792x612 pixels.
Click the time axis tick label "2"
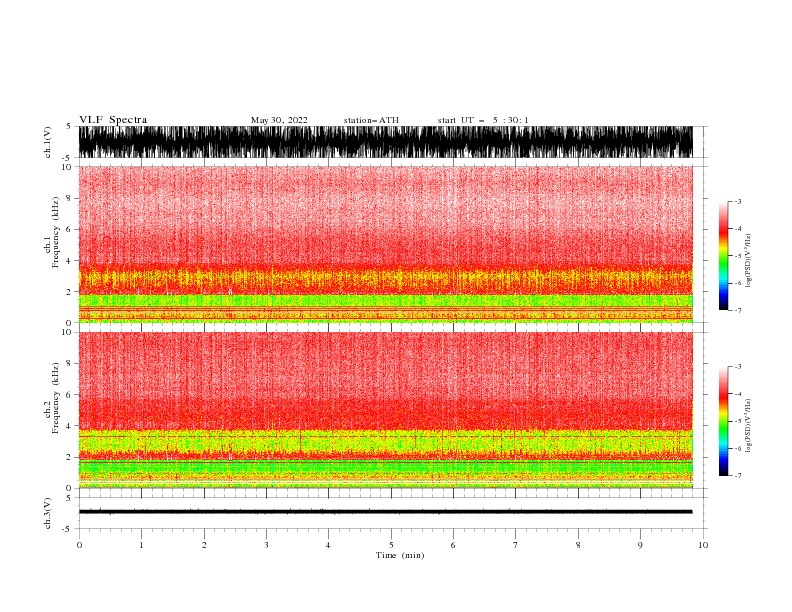pyautogui.click(x=204, y=545)
